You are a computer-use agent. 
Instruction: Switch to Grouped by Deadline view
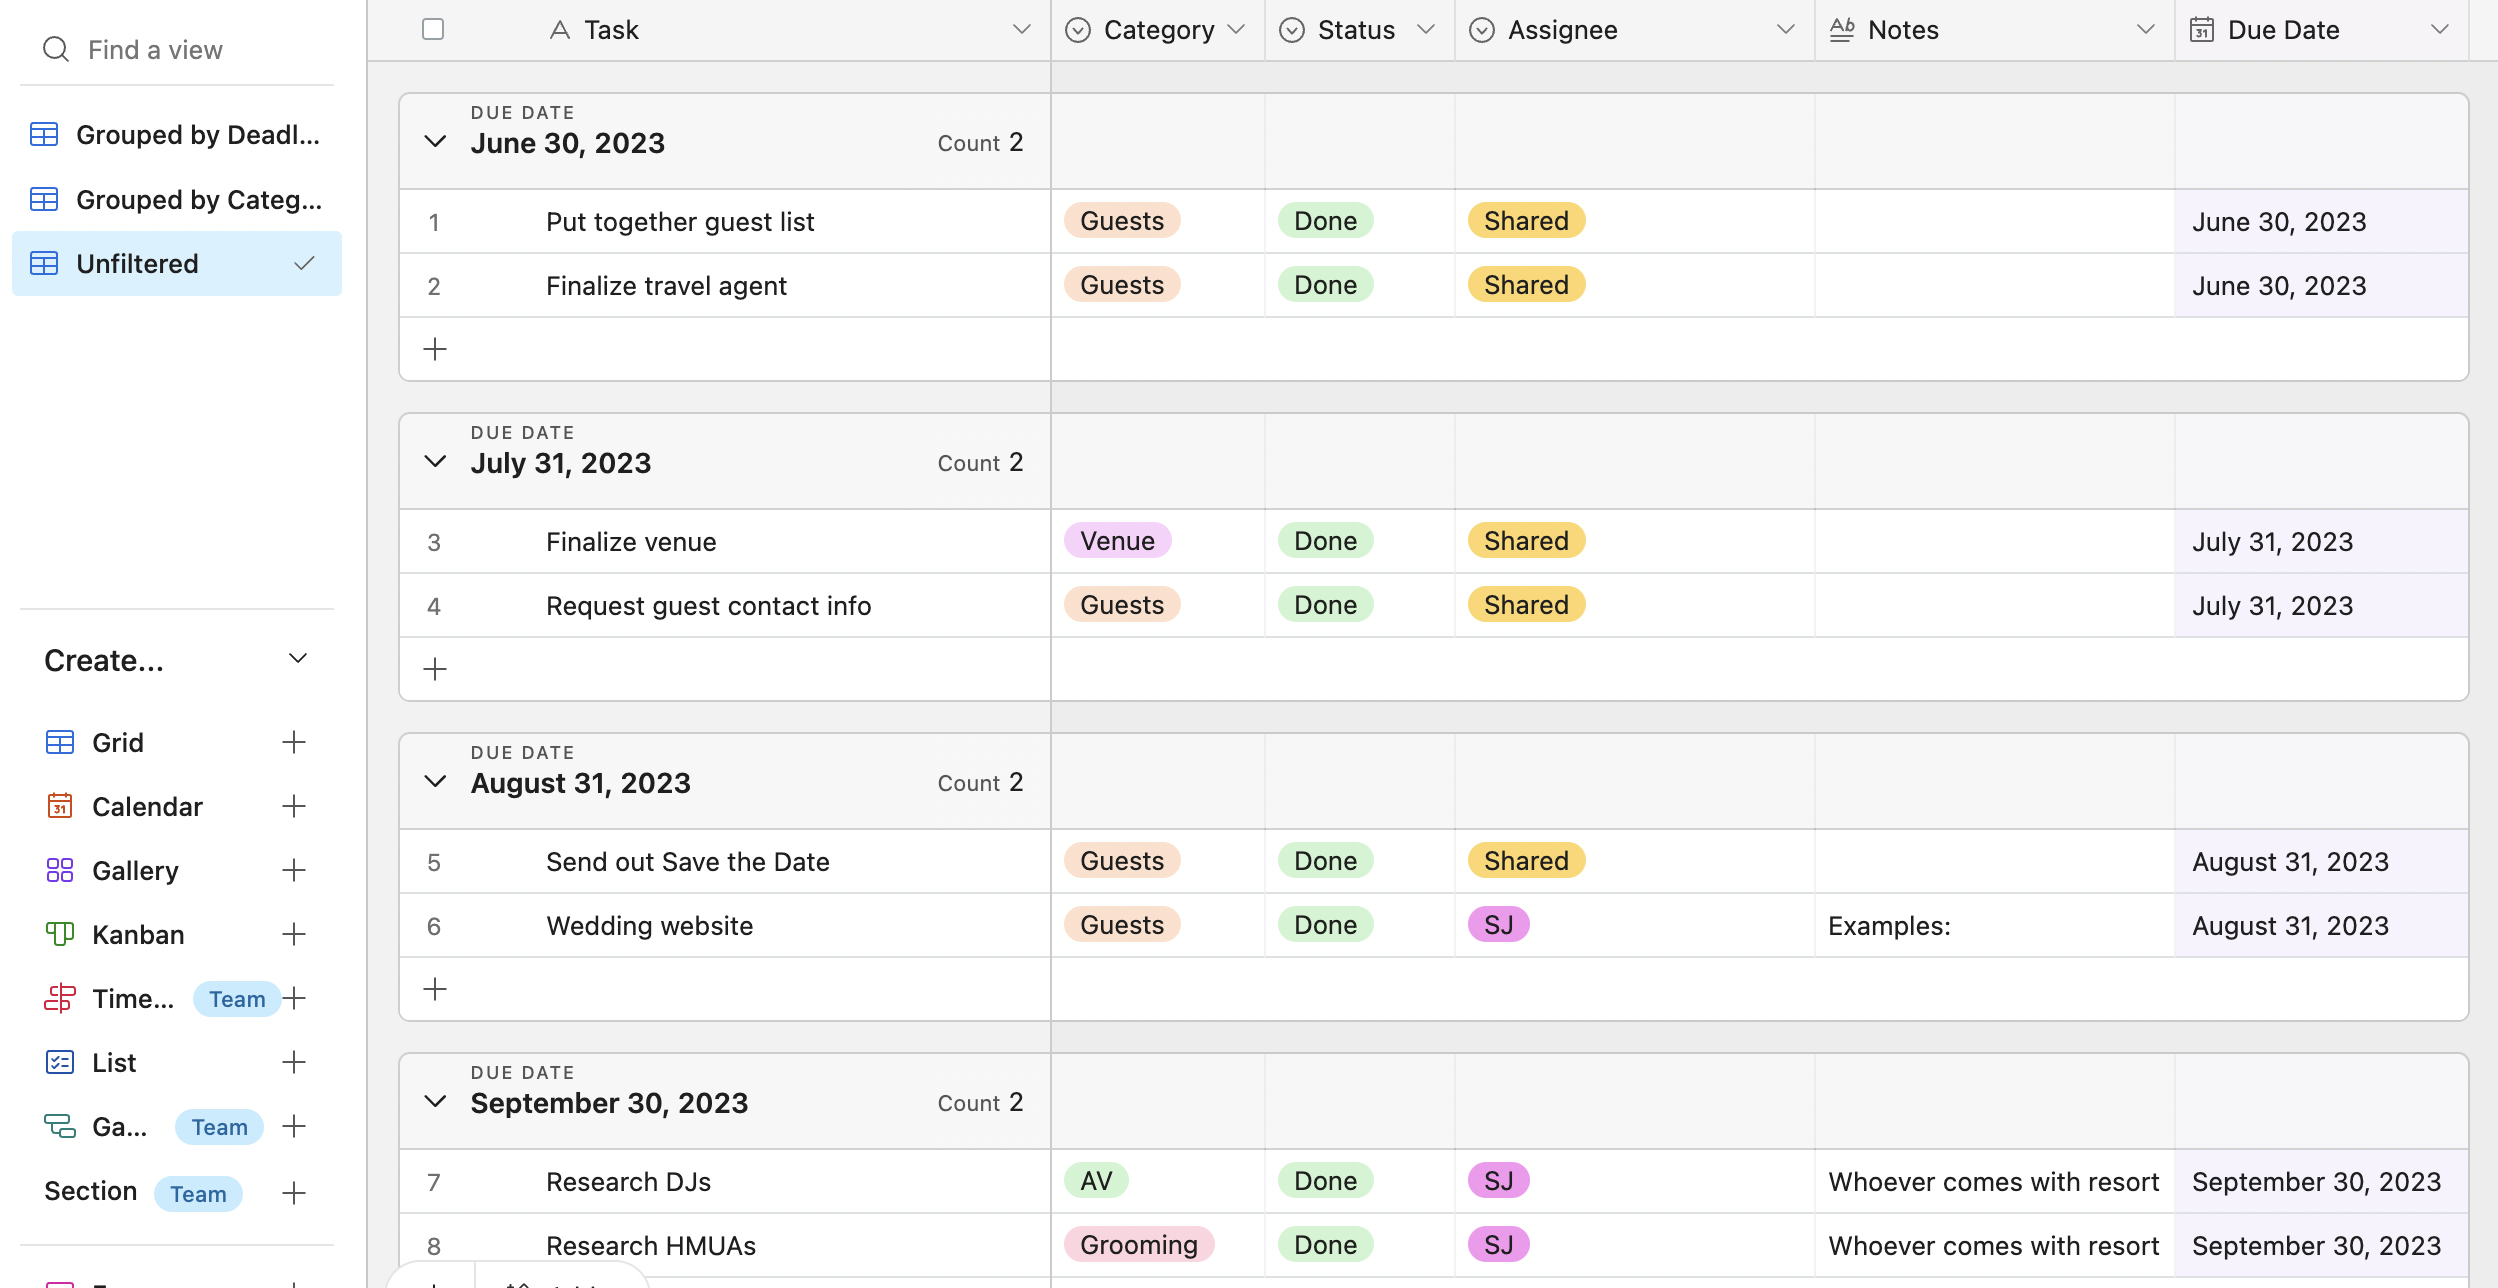196,134
